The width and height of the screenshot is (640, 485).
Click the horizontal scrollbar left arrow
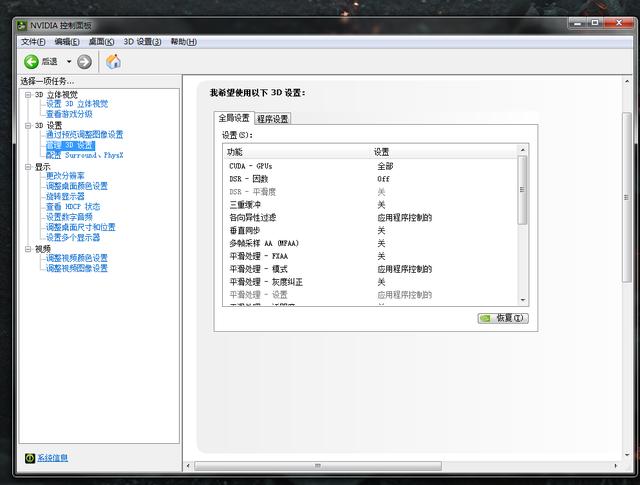tap(188, 465)
